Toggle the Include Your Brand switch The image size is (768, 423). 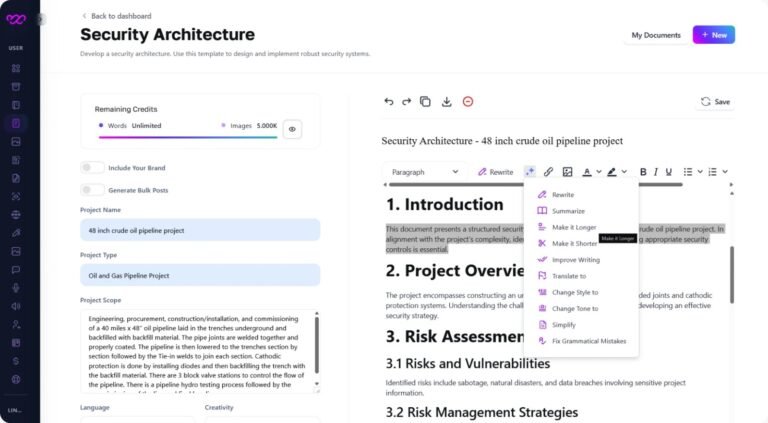[x=92, y=167]
